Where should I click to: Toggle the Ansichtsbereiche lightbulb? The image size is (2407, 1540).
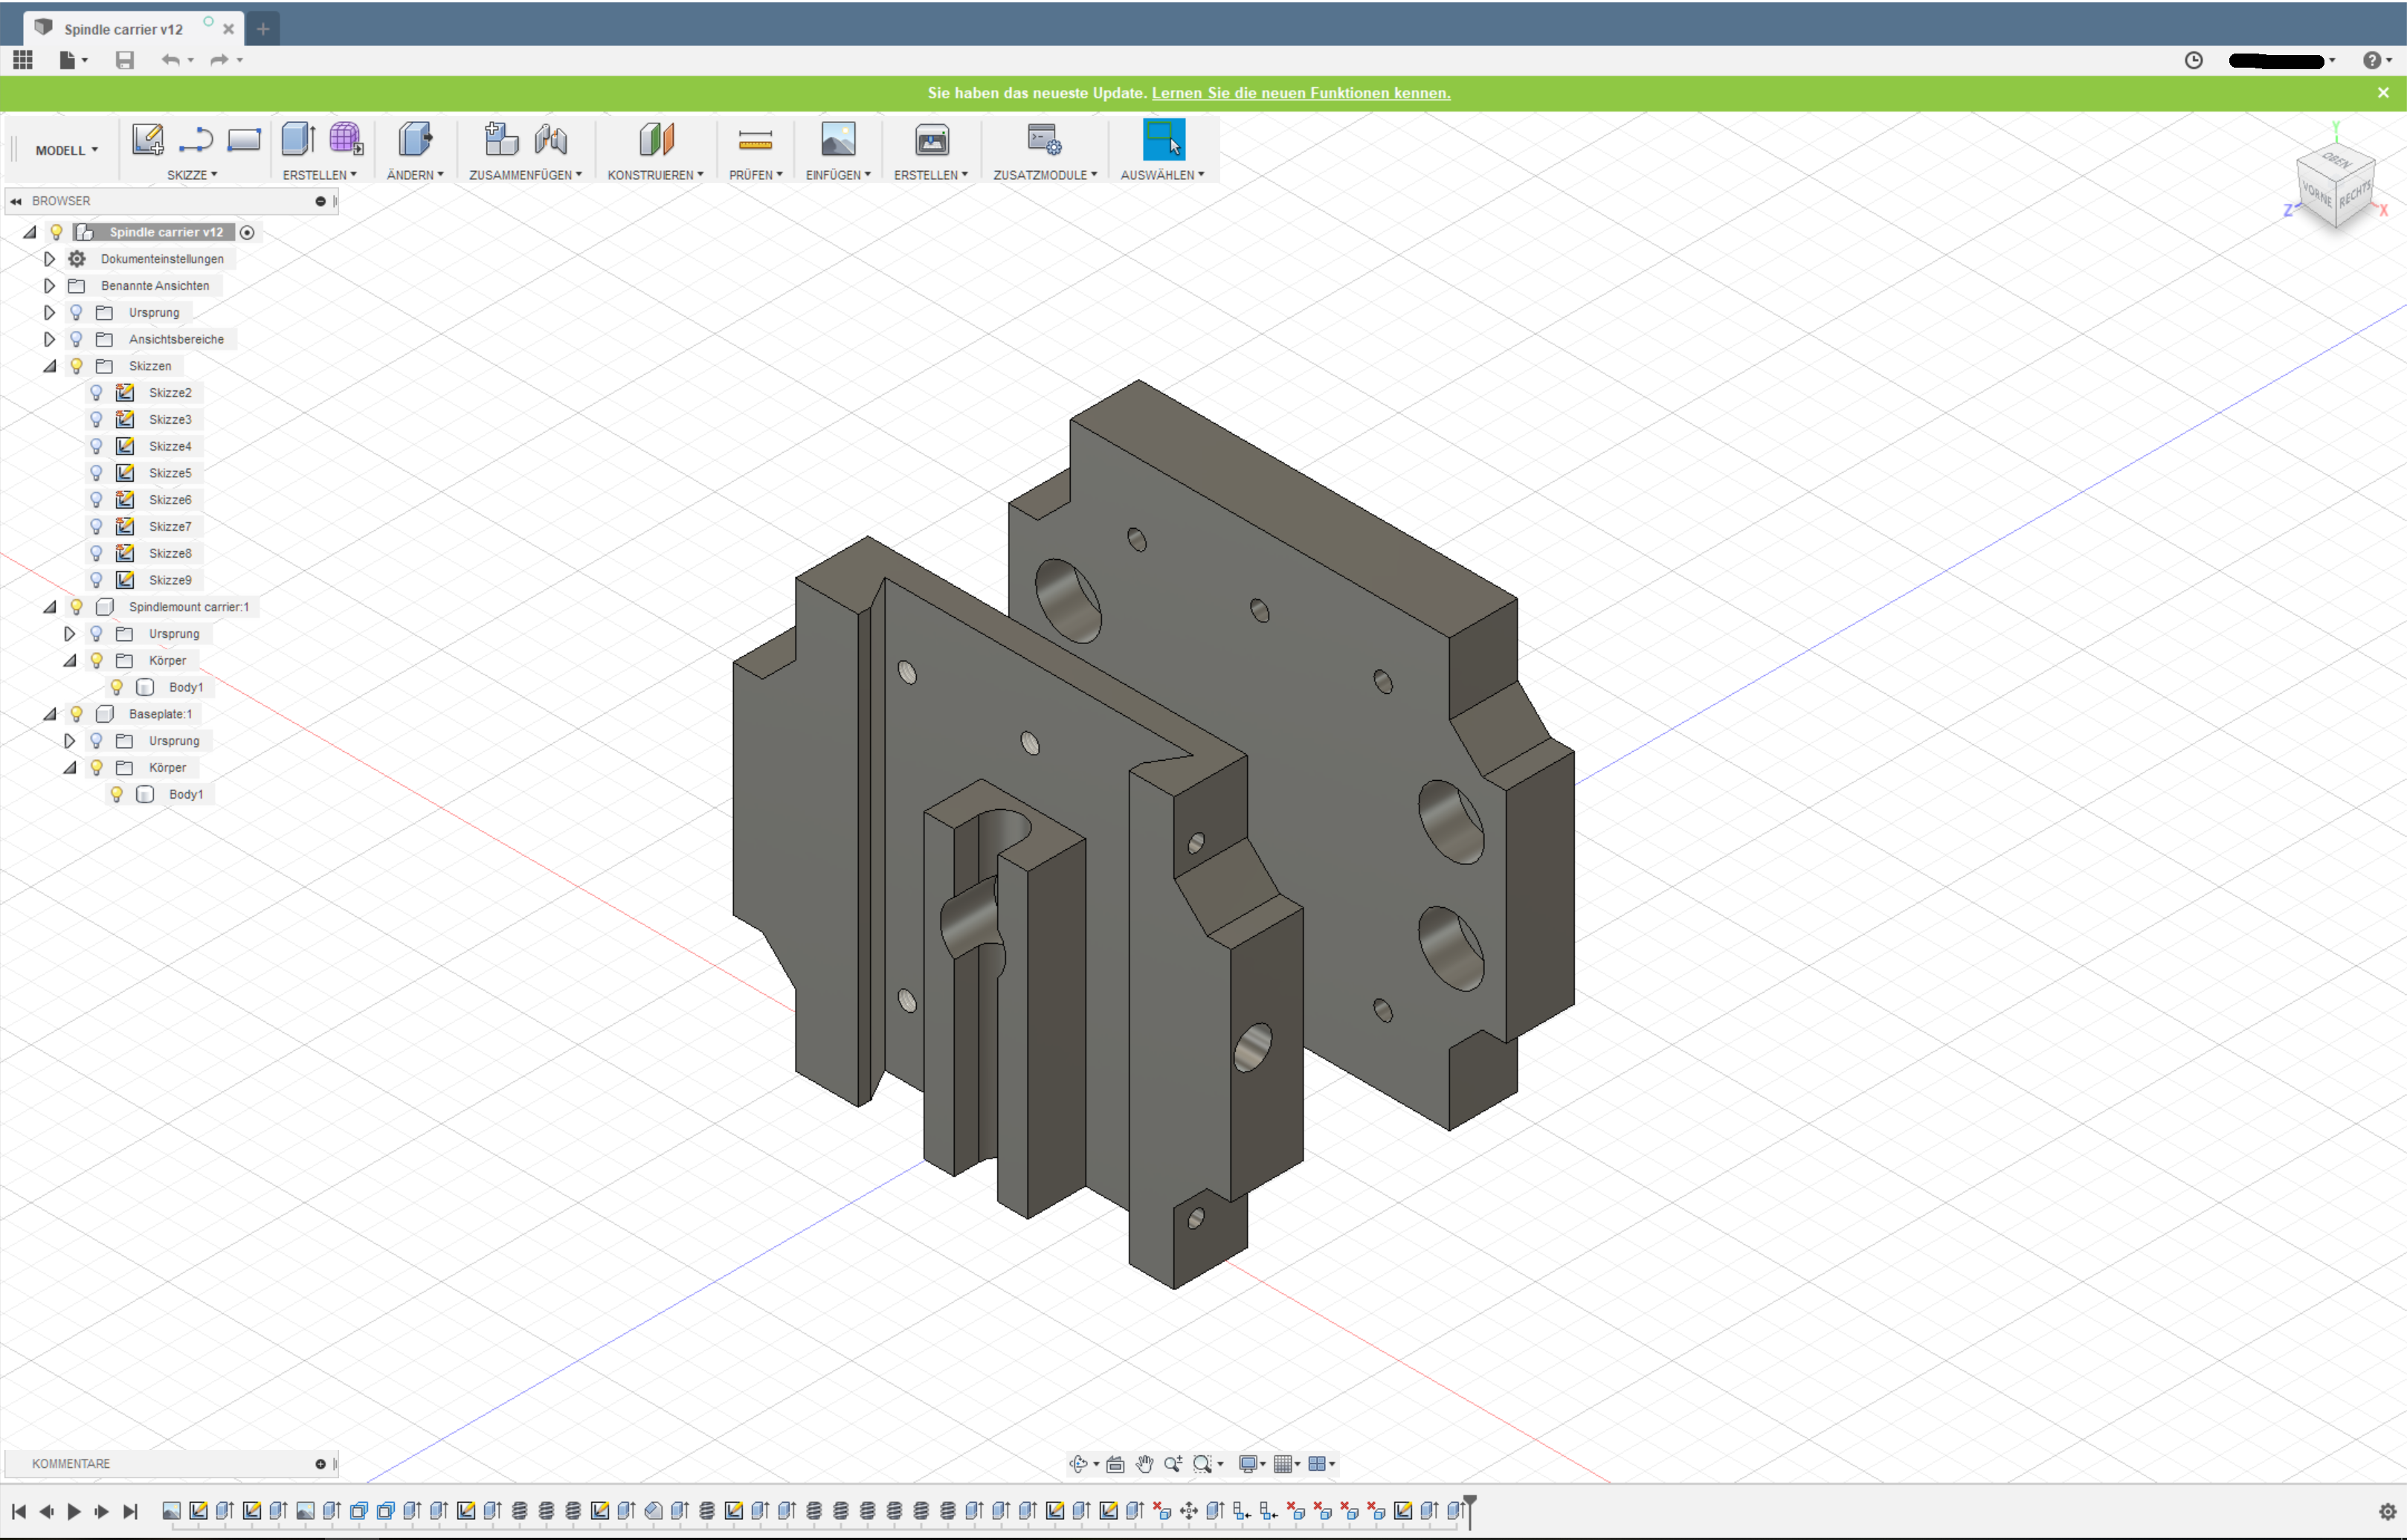click(x=76, y=339)
